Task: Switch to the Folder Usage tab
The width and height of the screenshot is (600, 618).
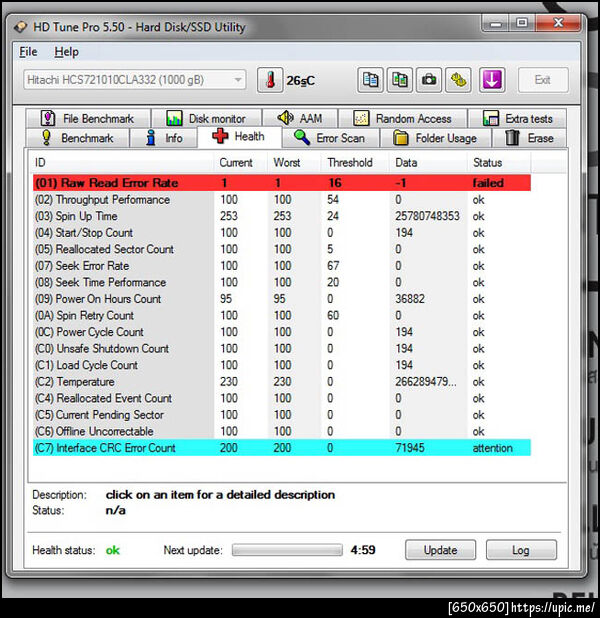Action: 436,138
